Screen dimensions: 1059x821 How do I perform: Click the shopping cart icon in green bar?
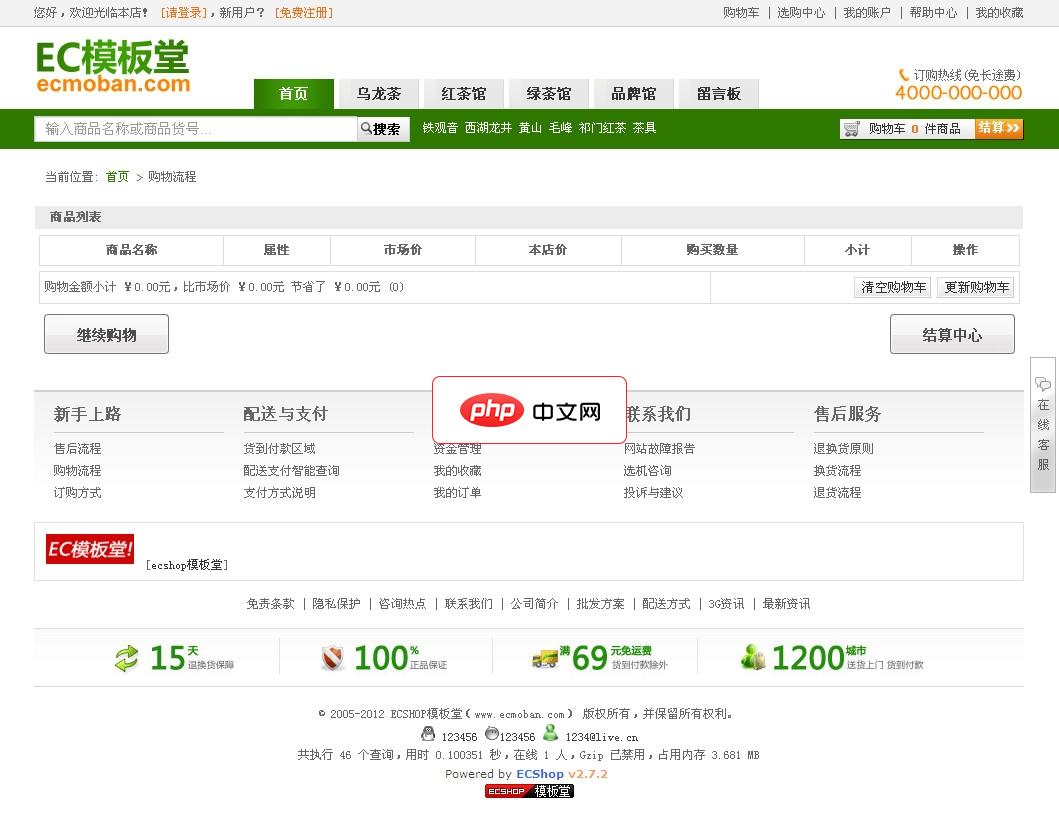point(852,129)
